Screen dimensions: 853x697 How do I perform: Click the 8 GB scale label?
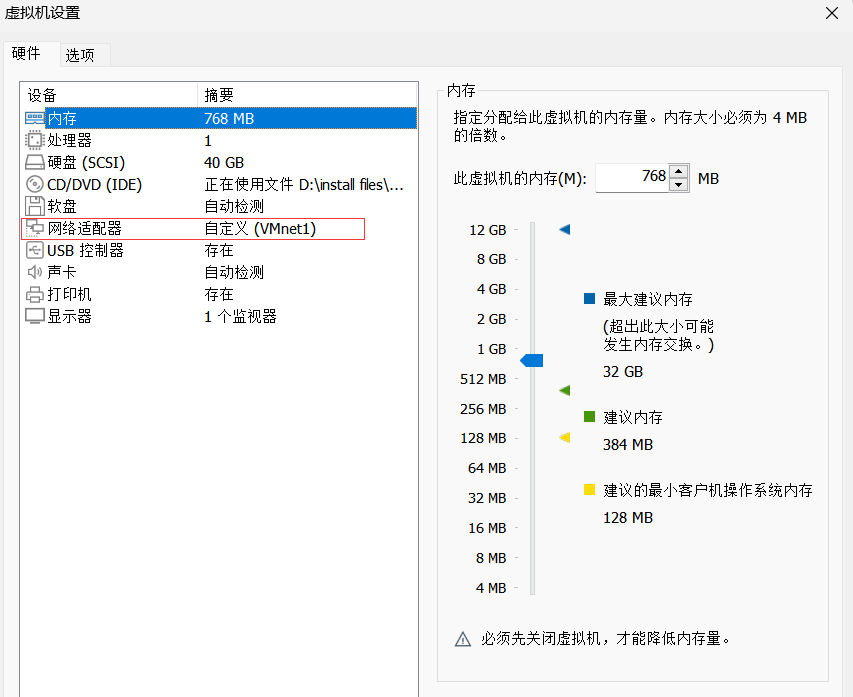pos(491,259)
